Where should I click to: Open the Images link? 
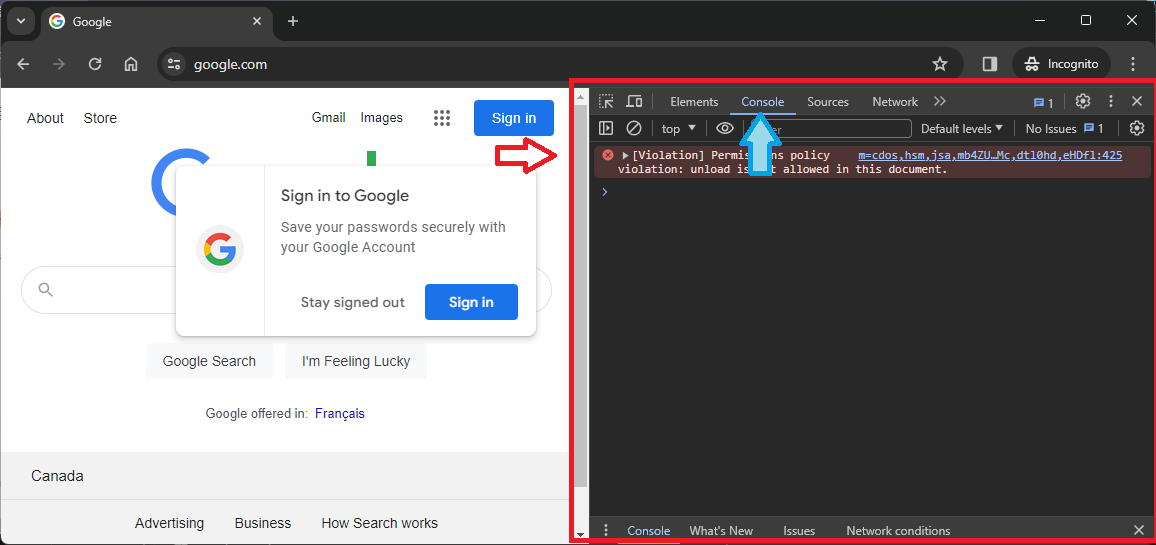pos(382,117)
